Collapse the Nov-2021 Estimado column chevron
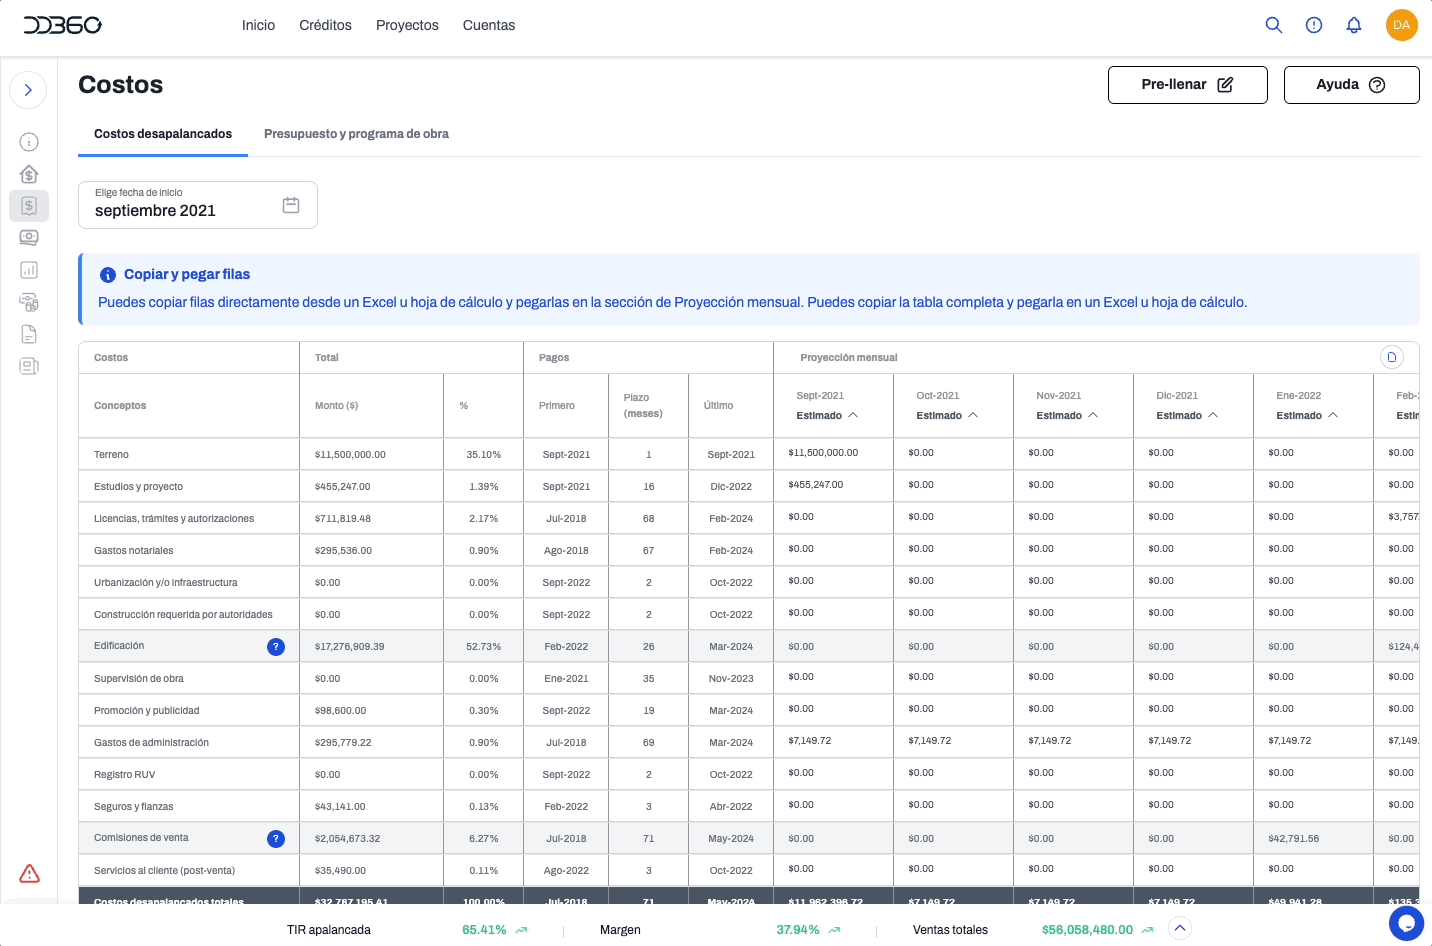Screen dimensions: 1432x946 tap(1093, 415)
